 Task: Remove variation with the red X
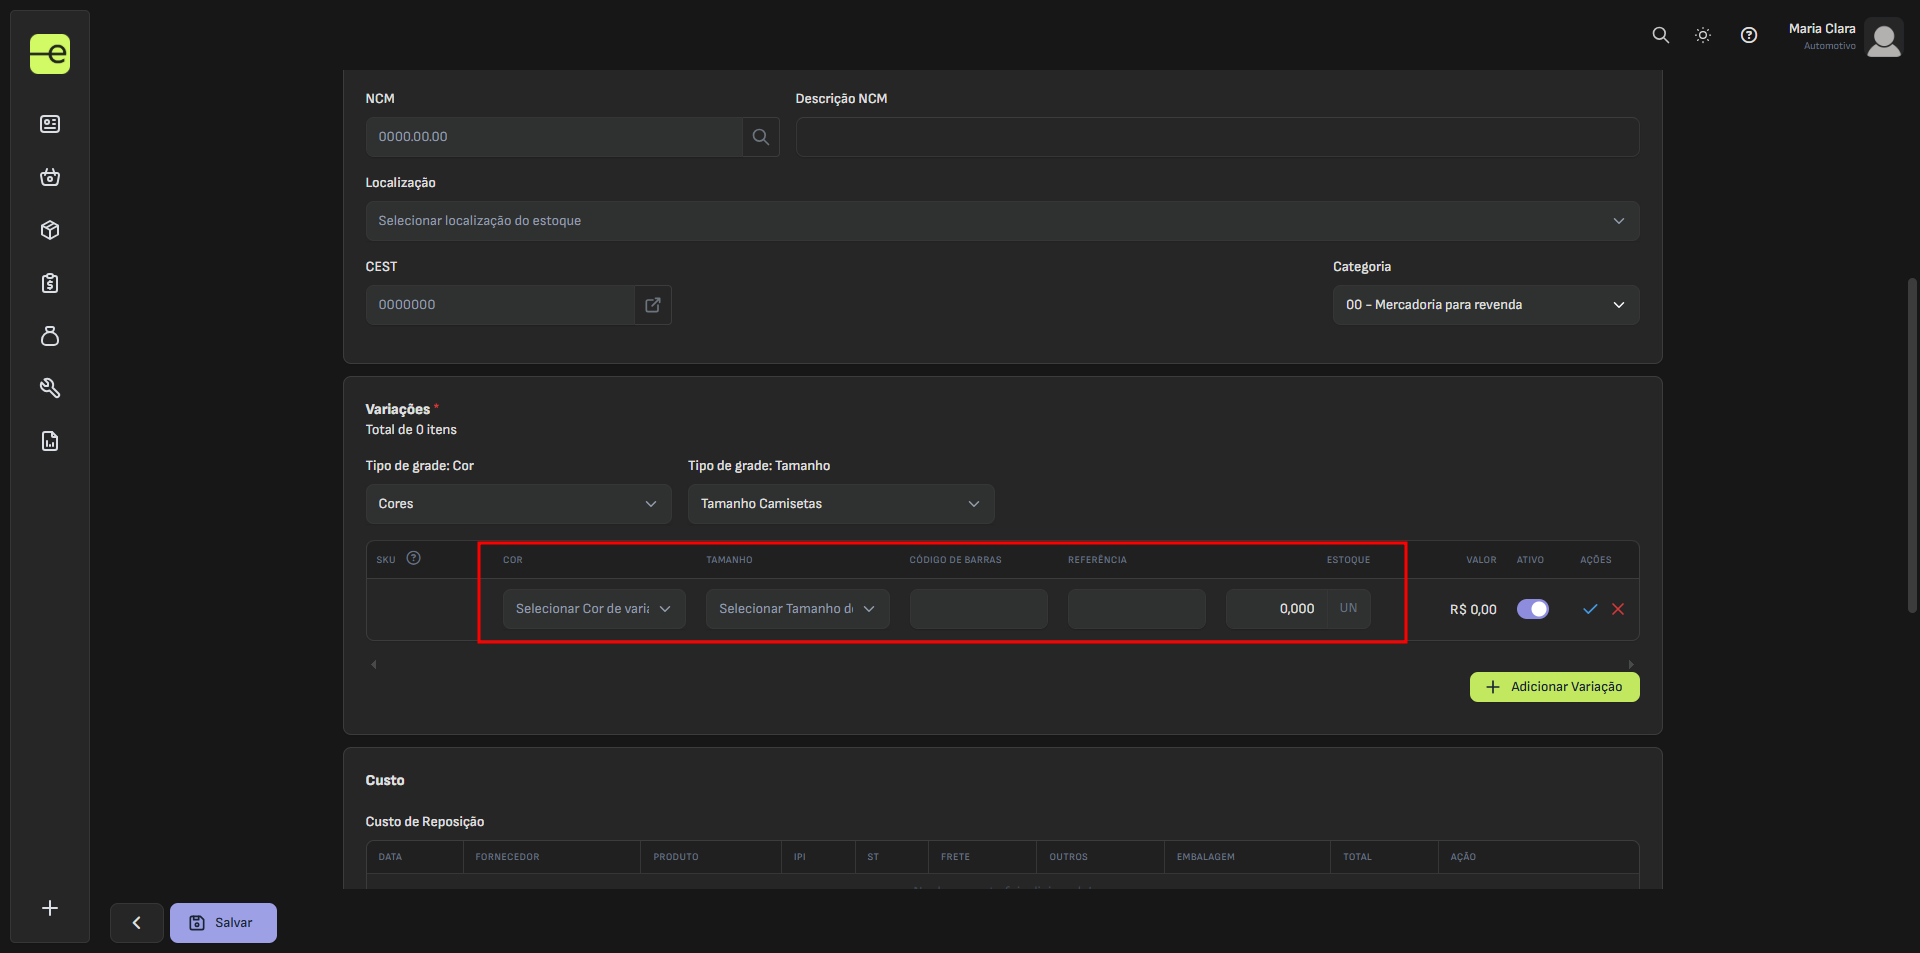(1618, 609)
